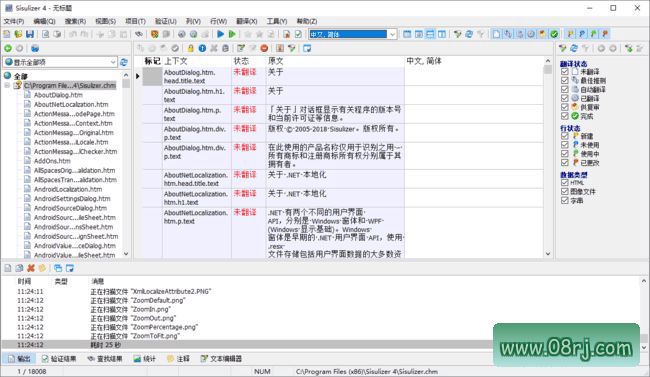Toggle the HTML data type checkbox
Image resolution: width=650 pixels, height=377 pixels.
(565, 182)
